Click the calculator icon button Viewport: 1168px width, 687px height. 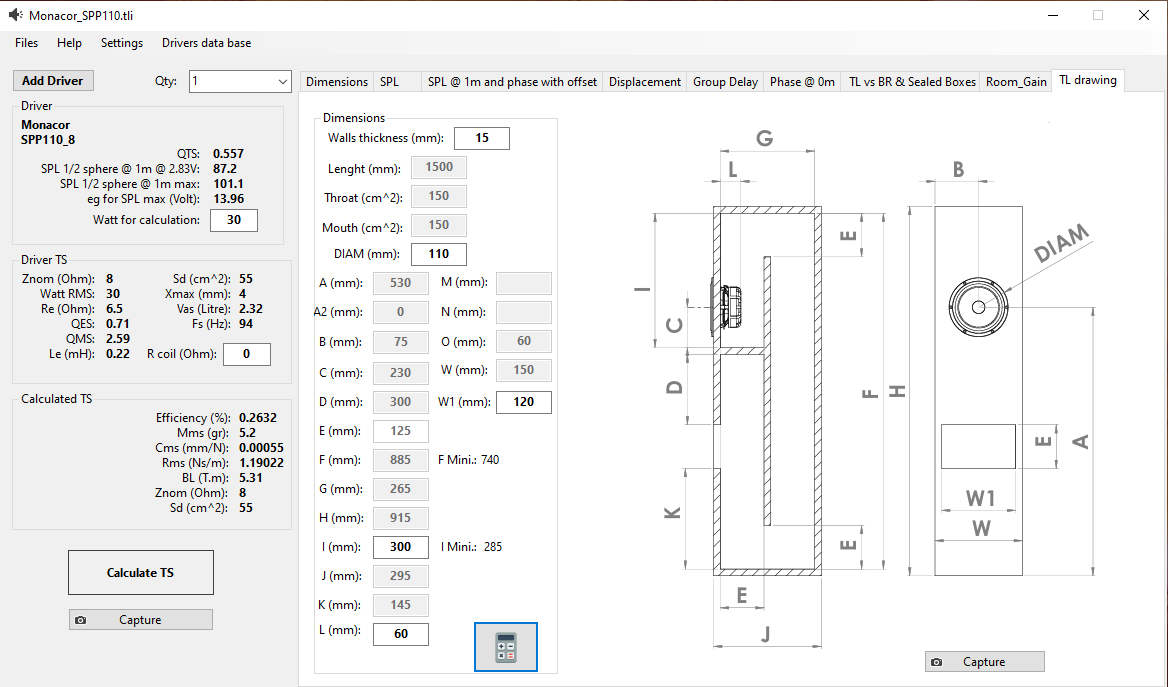(506, 647)
